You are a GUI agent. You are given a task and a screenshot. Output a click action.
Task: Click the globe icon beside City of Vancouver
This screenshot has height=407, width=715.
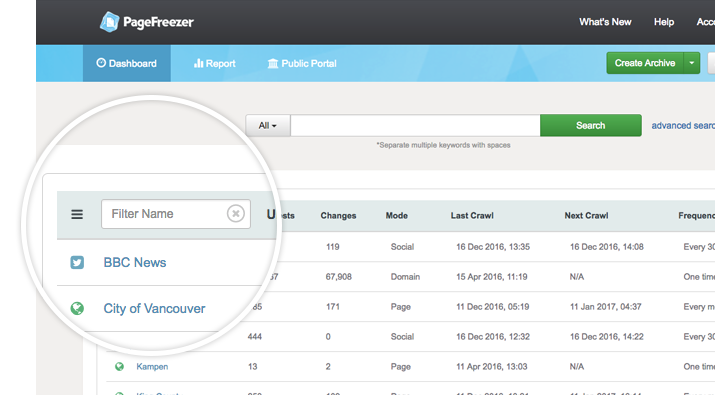(77, 309)
